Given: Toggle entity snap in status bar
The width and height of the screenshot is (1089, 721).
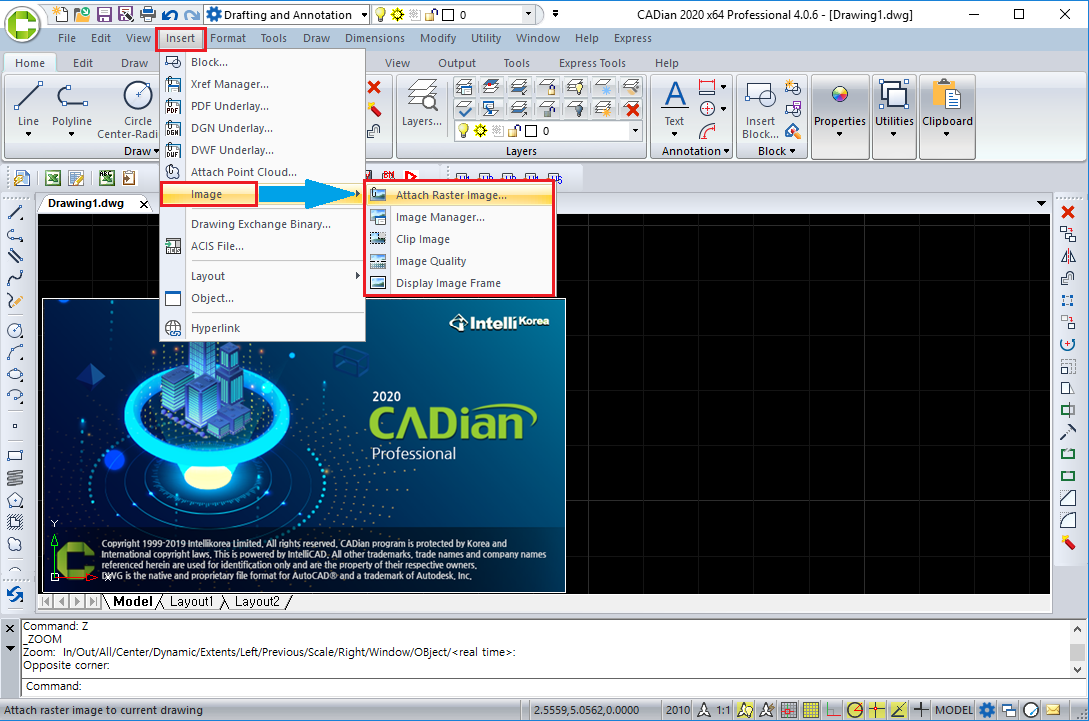Looking at the screenshot, I should tap(876, 710).
